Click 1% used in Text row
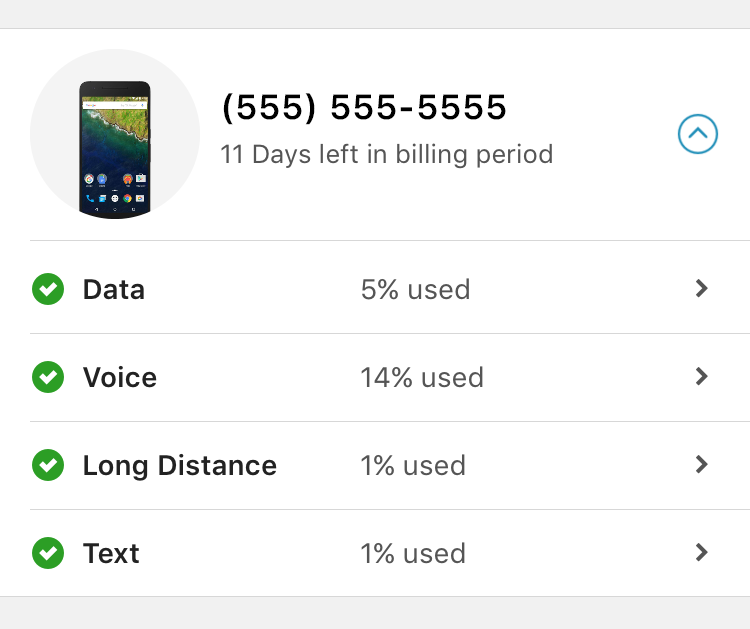The image size is (750, 629). [413, 553]
